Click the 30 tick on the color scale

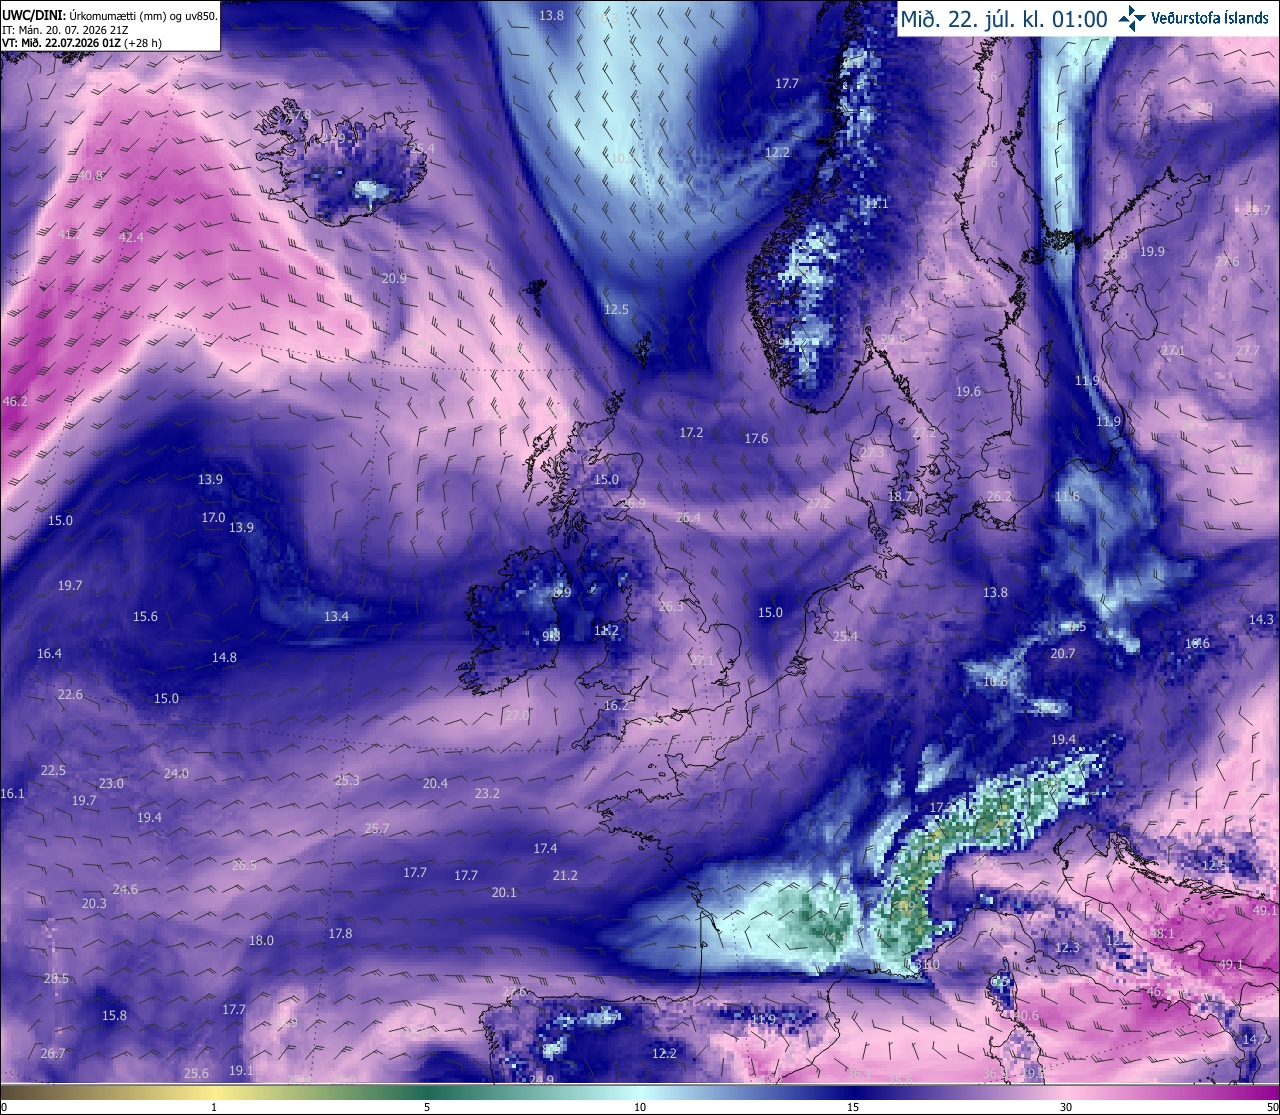coord(1066,1107)
